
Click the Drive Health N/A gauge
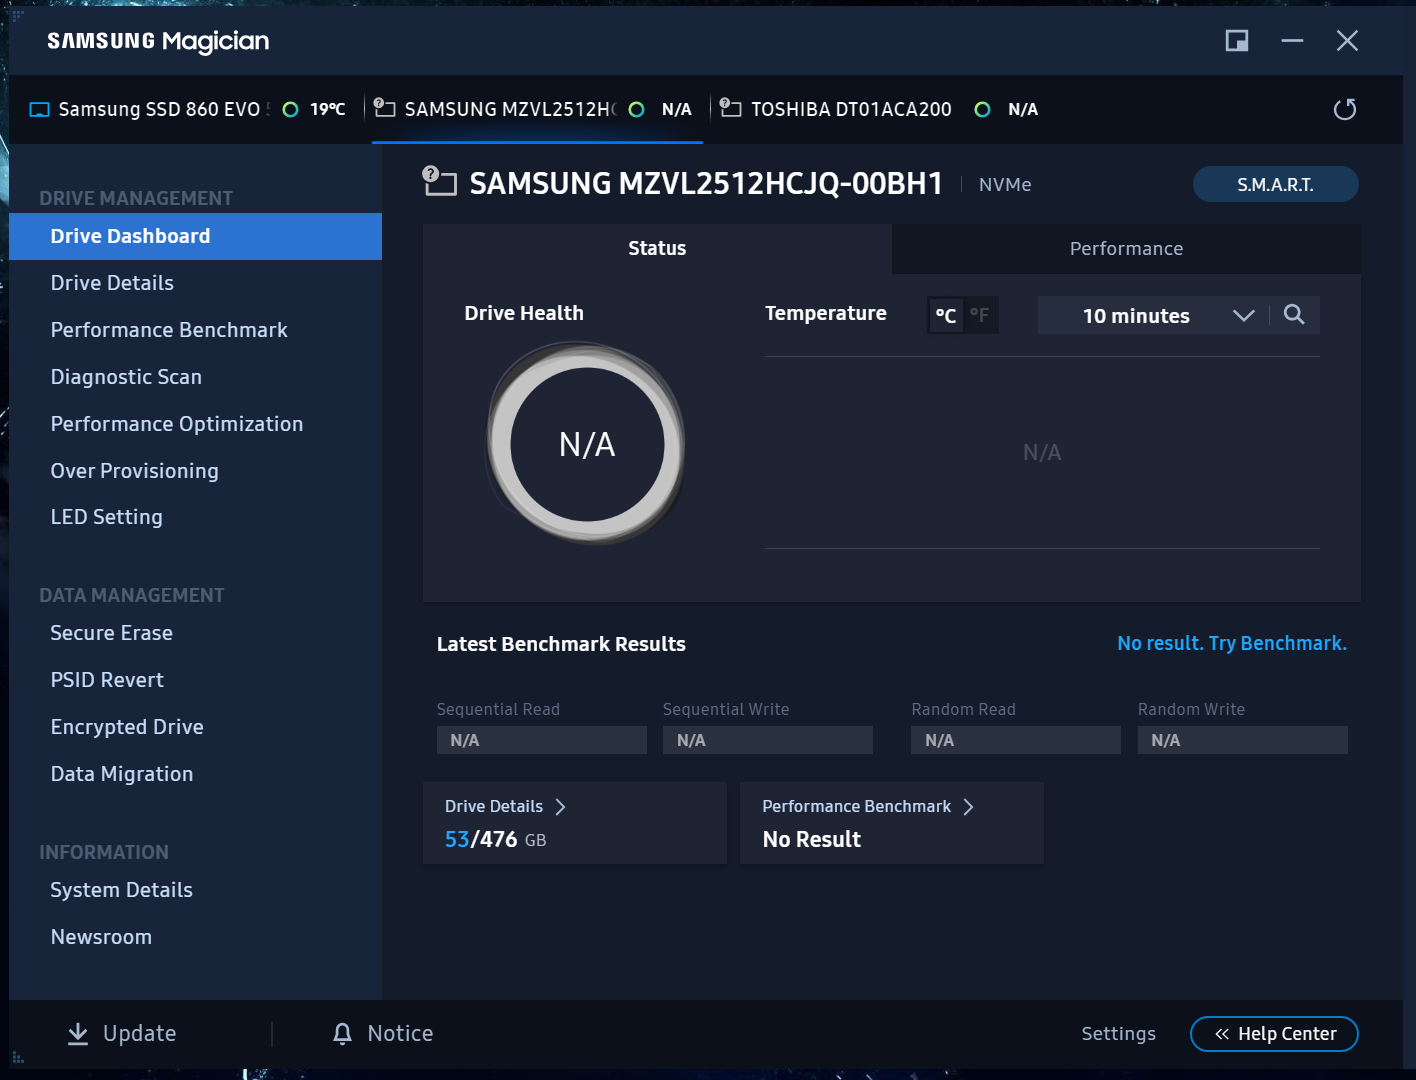coord(587,444)
